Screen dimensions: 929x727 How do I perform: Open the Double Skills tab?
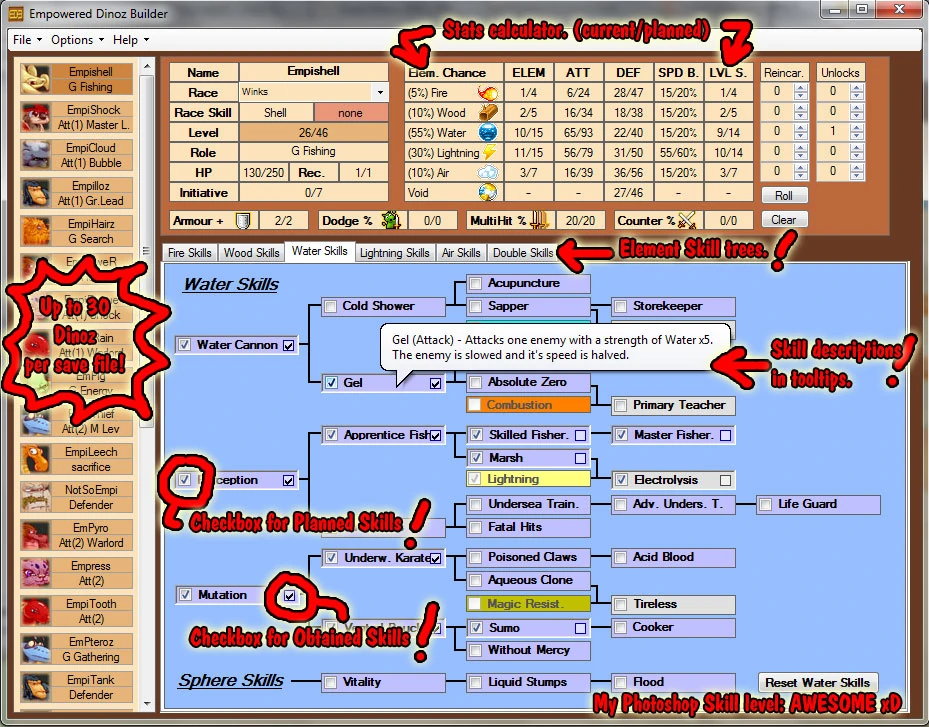point(523,253)
